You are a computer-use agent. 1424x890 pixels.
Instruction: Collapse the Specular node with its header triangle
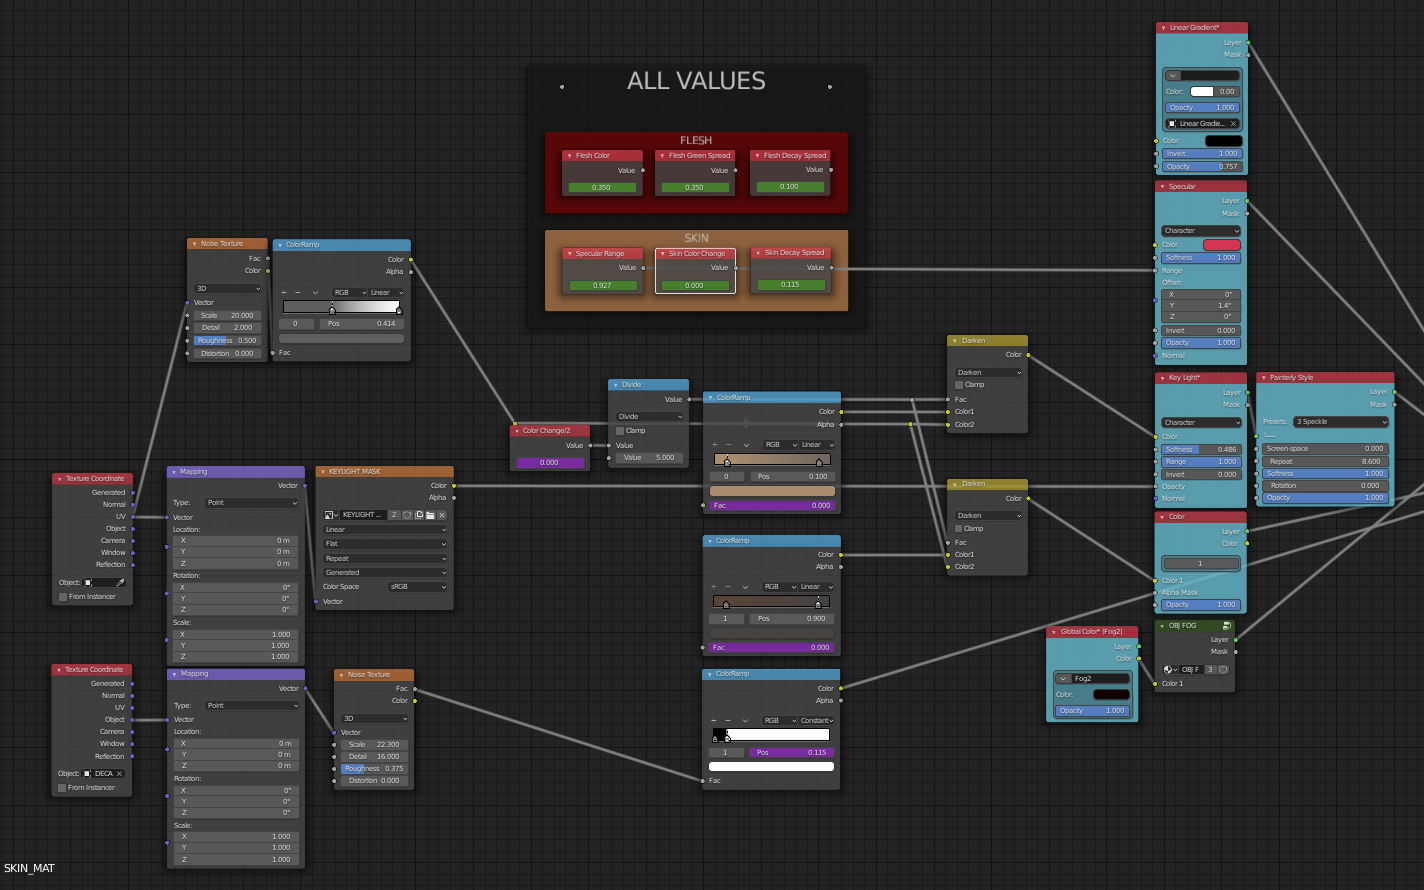1163,186
